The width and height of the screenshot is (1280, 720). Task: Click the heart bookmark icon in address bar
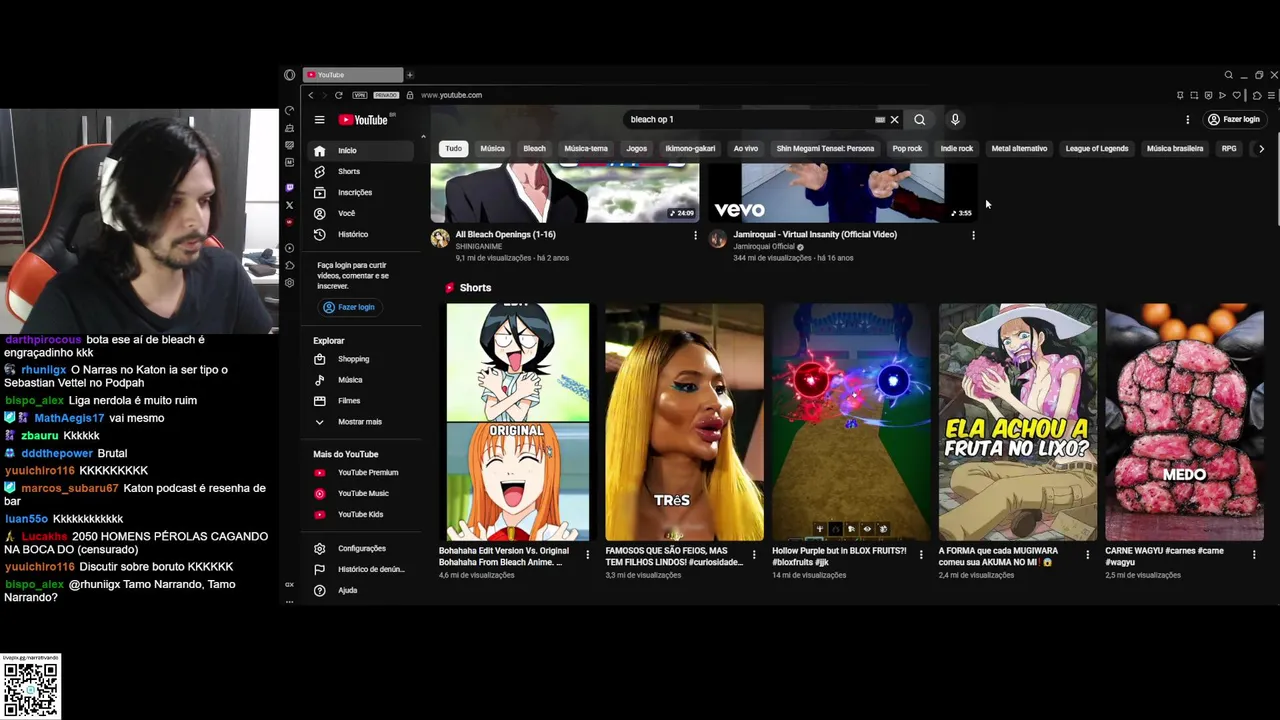(x=1237, y=95)
